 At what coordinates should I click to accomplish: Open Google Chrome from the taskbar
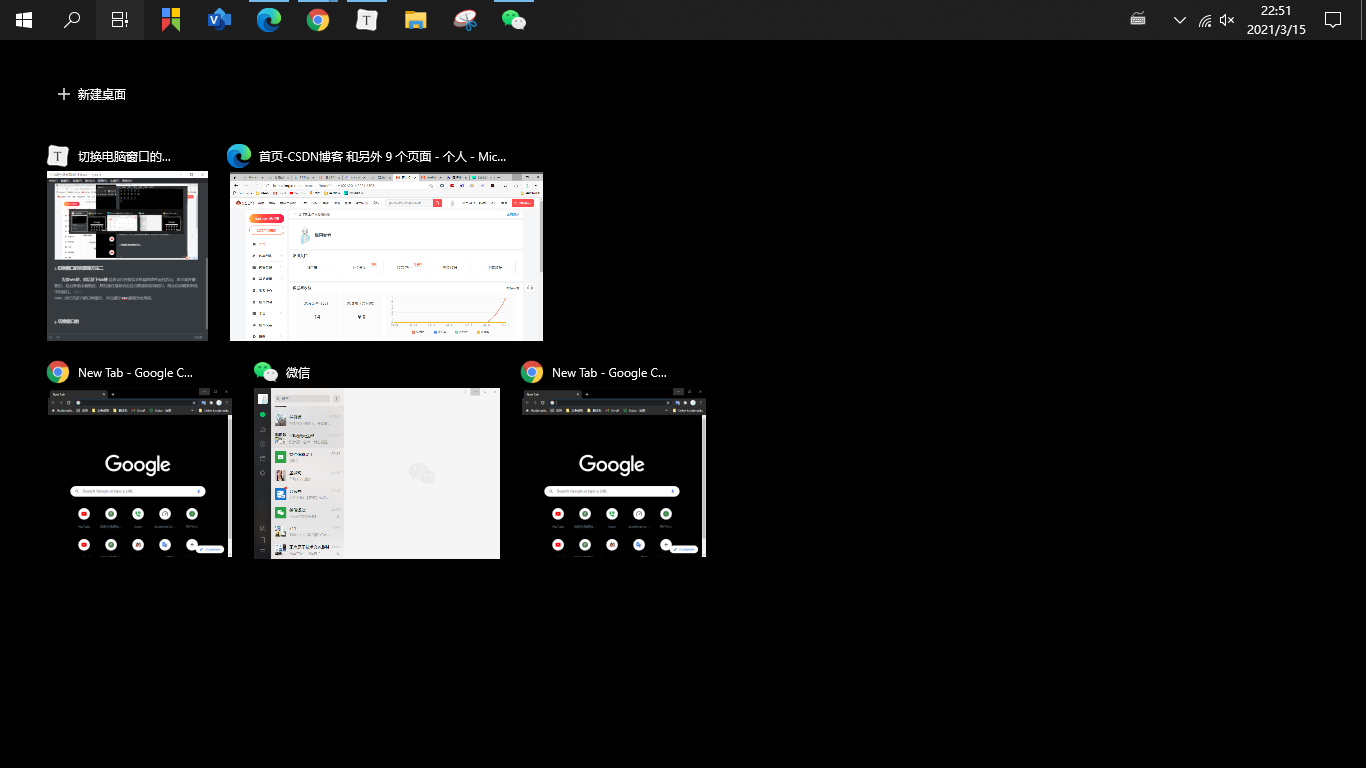pyautogui.click(x=318, y=20)
